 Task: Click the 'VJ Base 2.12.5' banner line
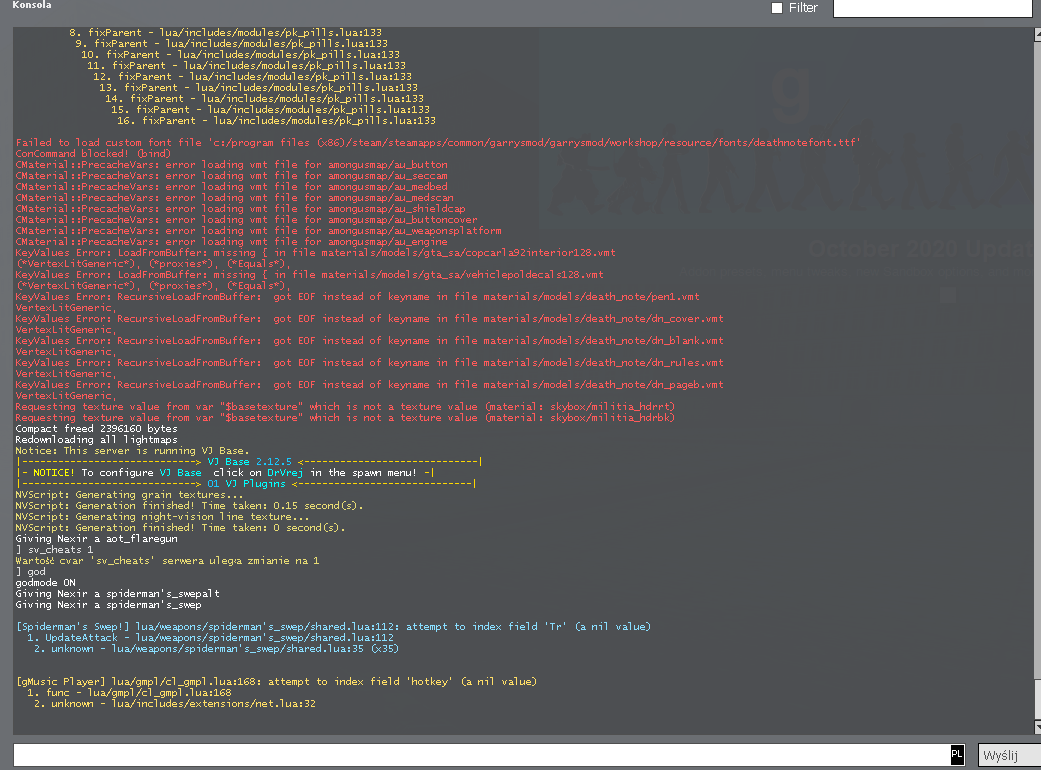(249, 461)
